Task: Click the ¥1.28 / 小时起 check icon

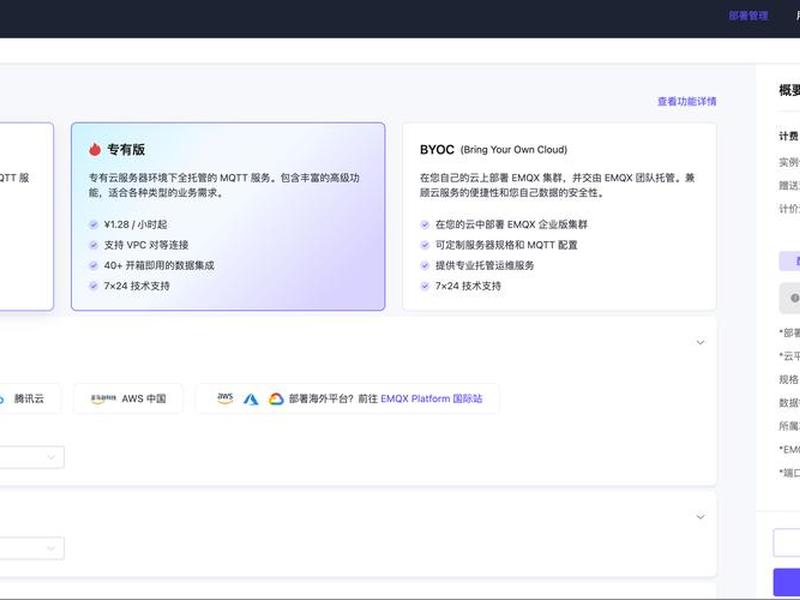Action: (x=93, y=224)
